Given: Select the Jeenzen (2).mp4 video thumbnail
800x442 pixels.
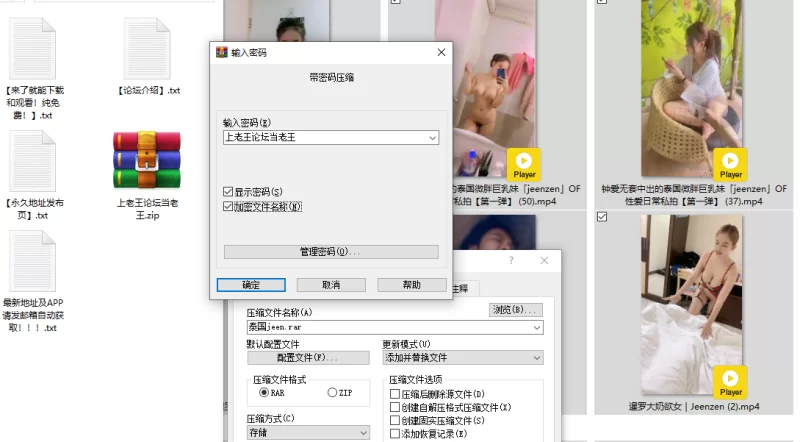Looking at the screenshot, I should pos(691,305).
